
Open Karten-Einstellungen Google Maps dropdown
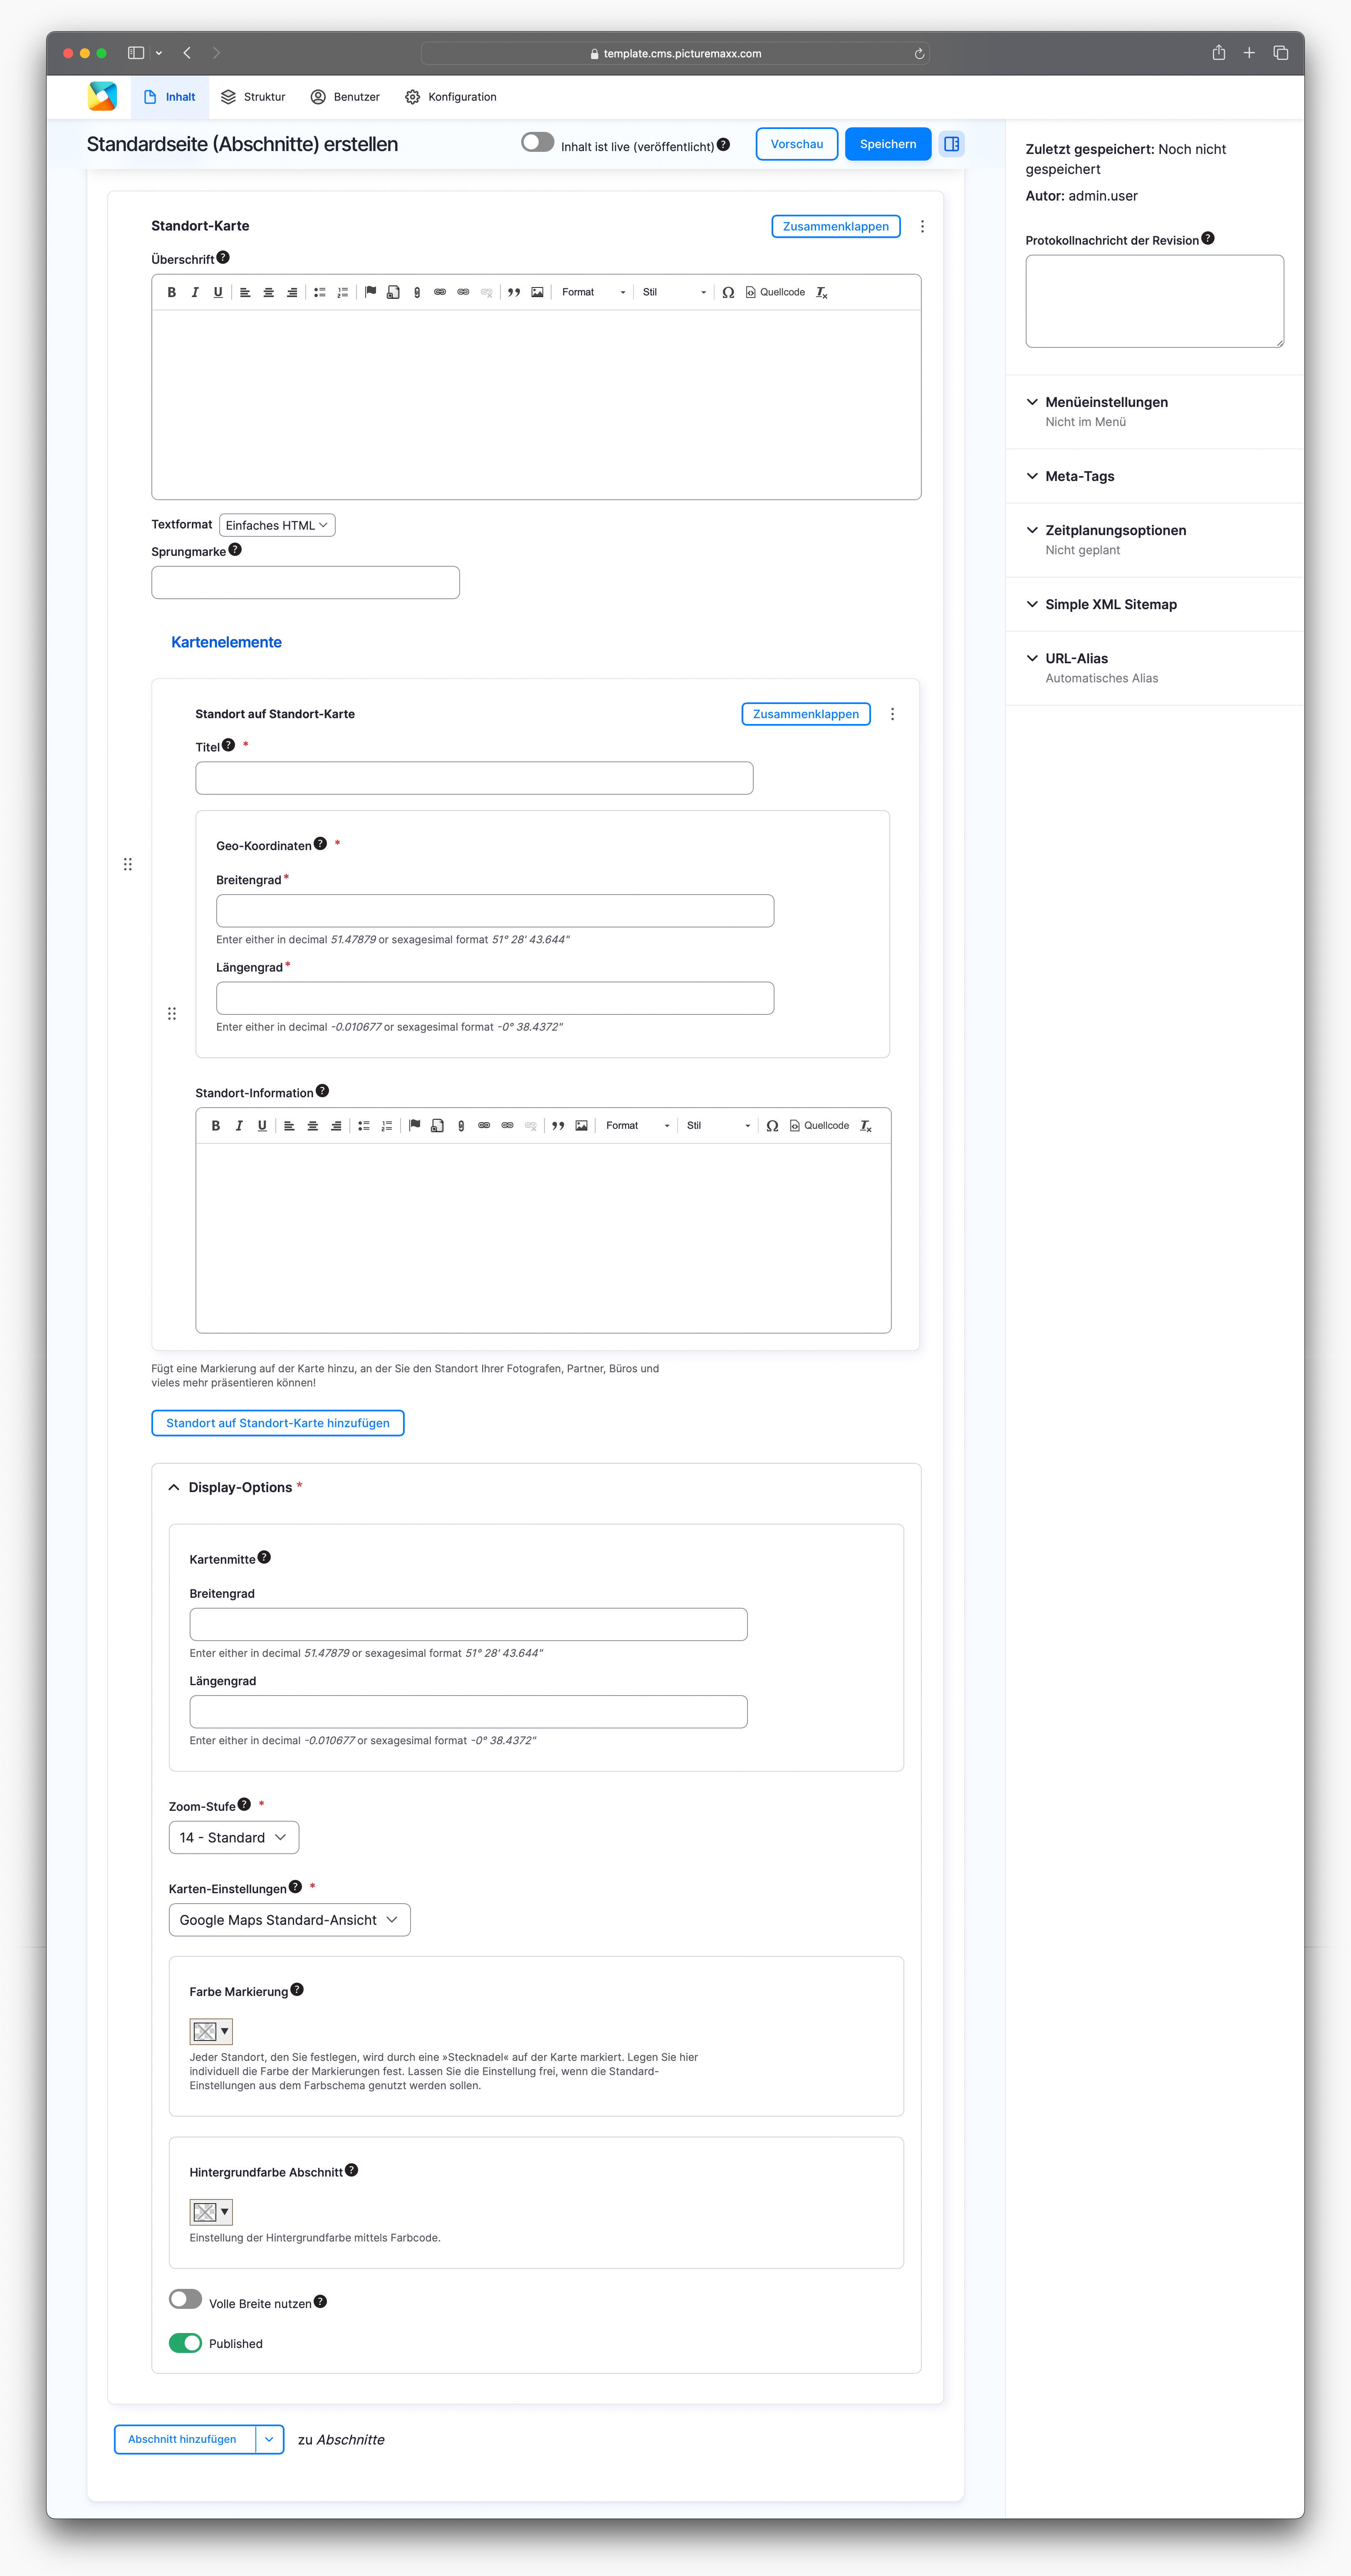coord(289,1920)
